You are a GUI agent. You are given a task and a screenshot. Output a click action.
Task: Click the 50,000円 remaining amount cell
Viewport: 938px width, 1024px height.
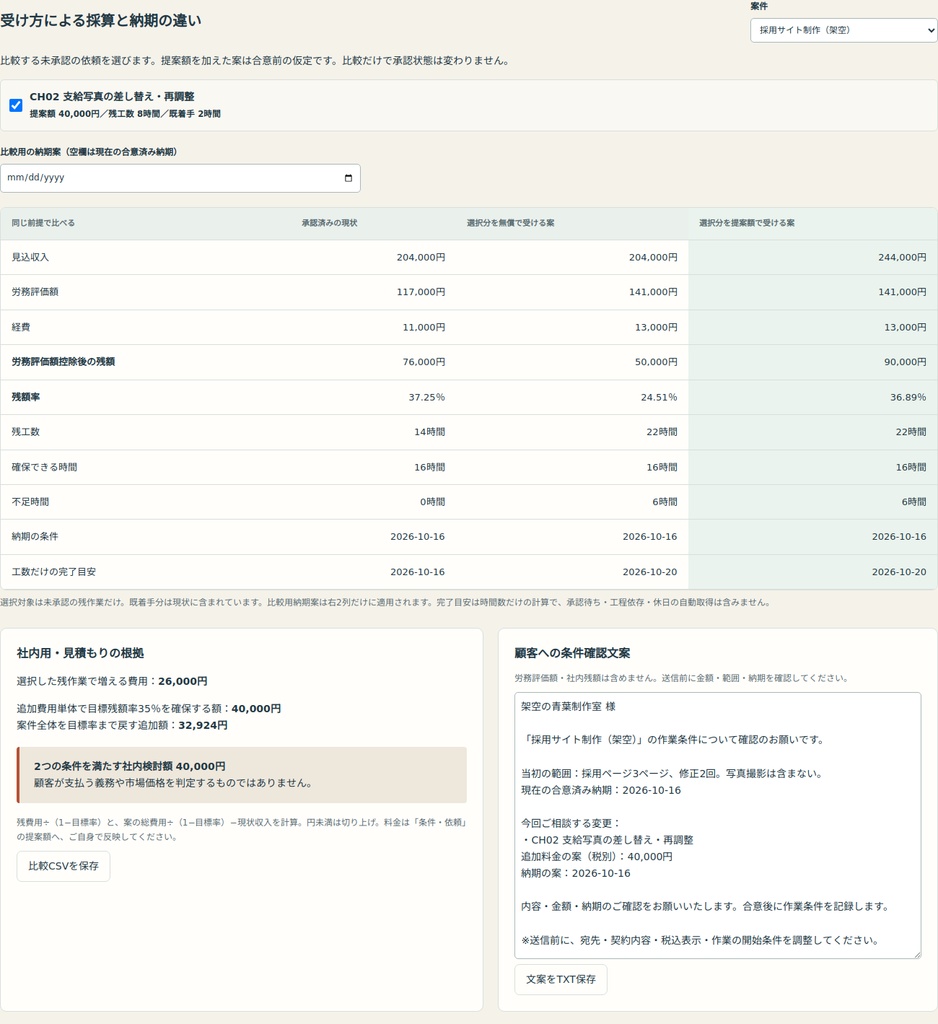click(656, 362)
